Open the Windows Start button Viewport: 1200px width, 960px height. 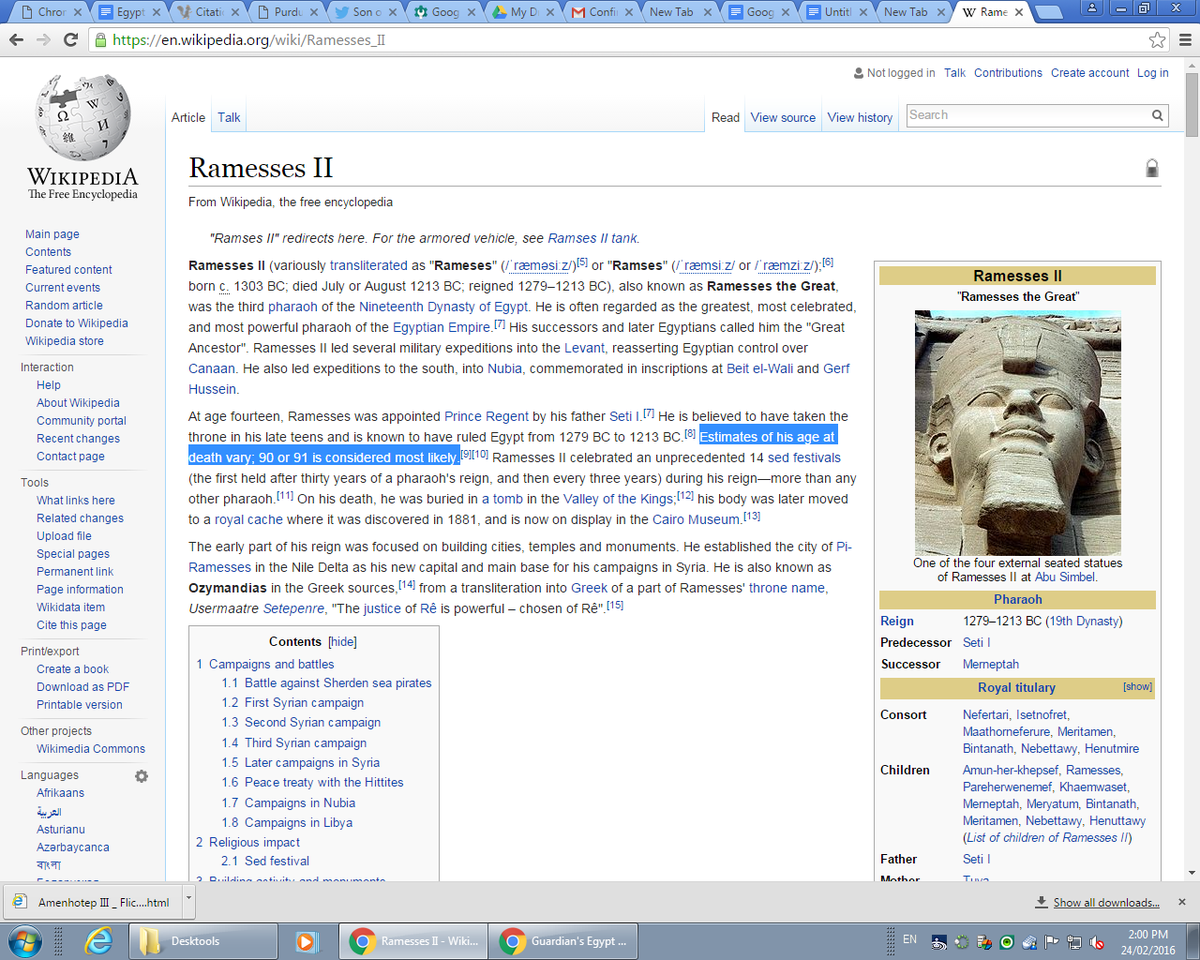[x=23, y=941]
